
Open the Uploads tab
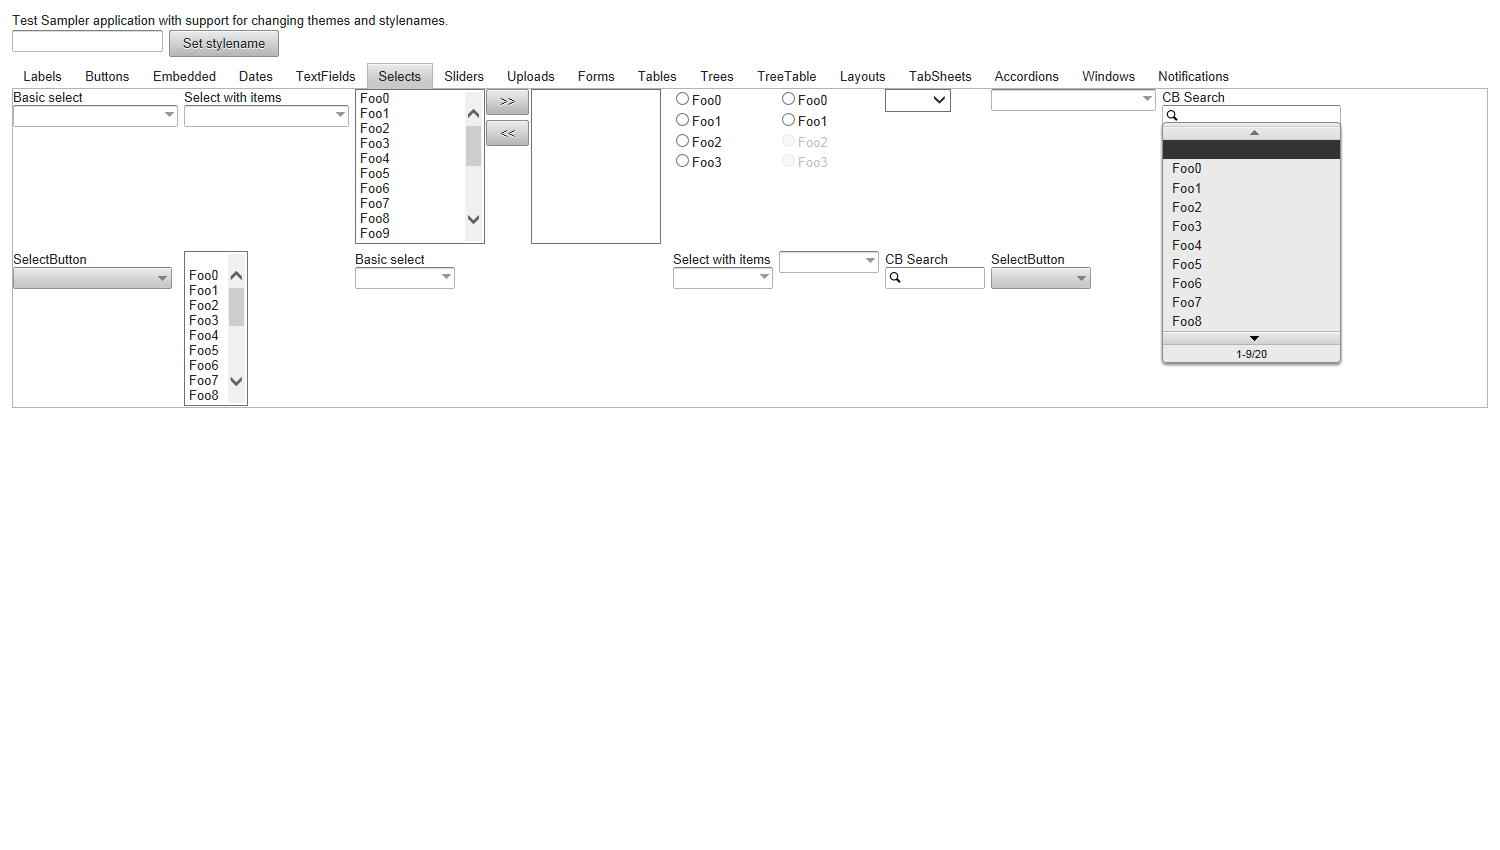tap(530, 76)
